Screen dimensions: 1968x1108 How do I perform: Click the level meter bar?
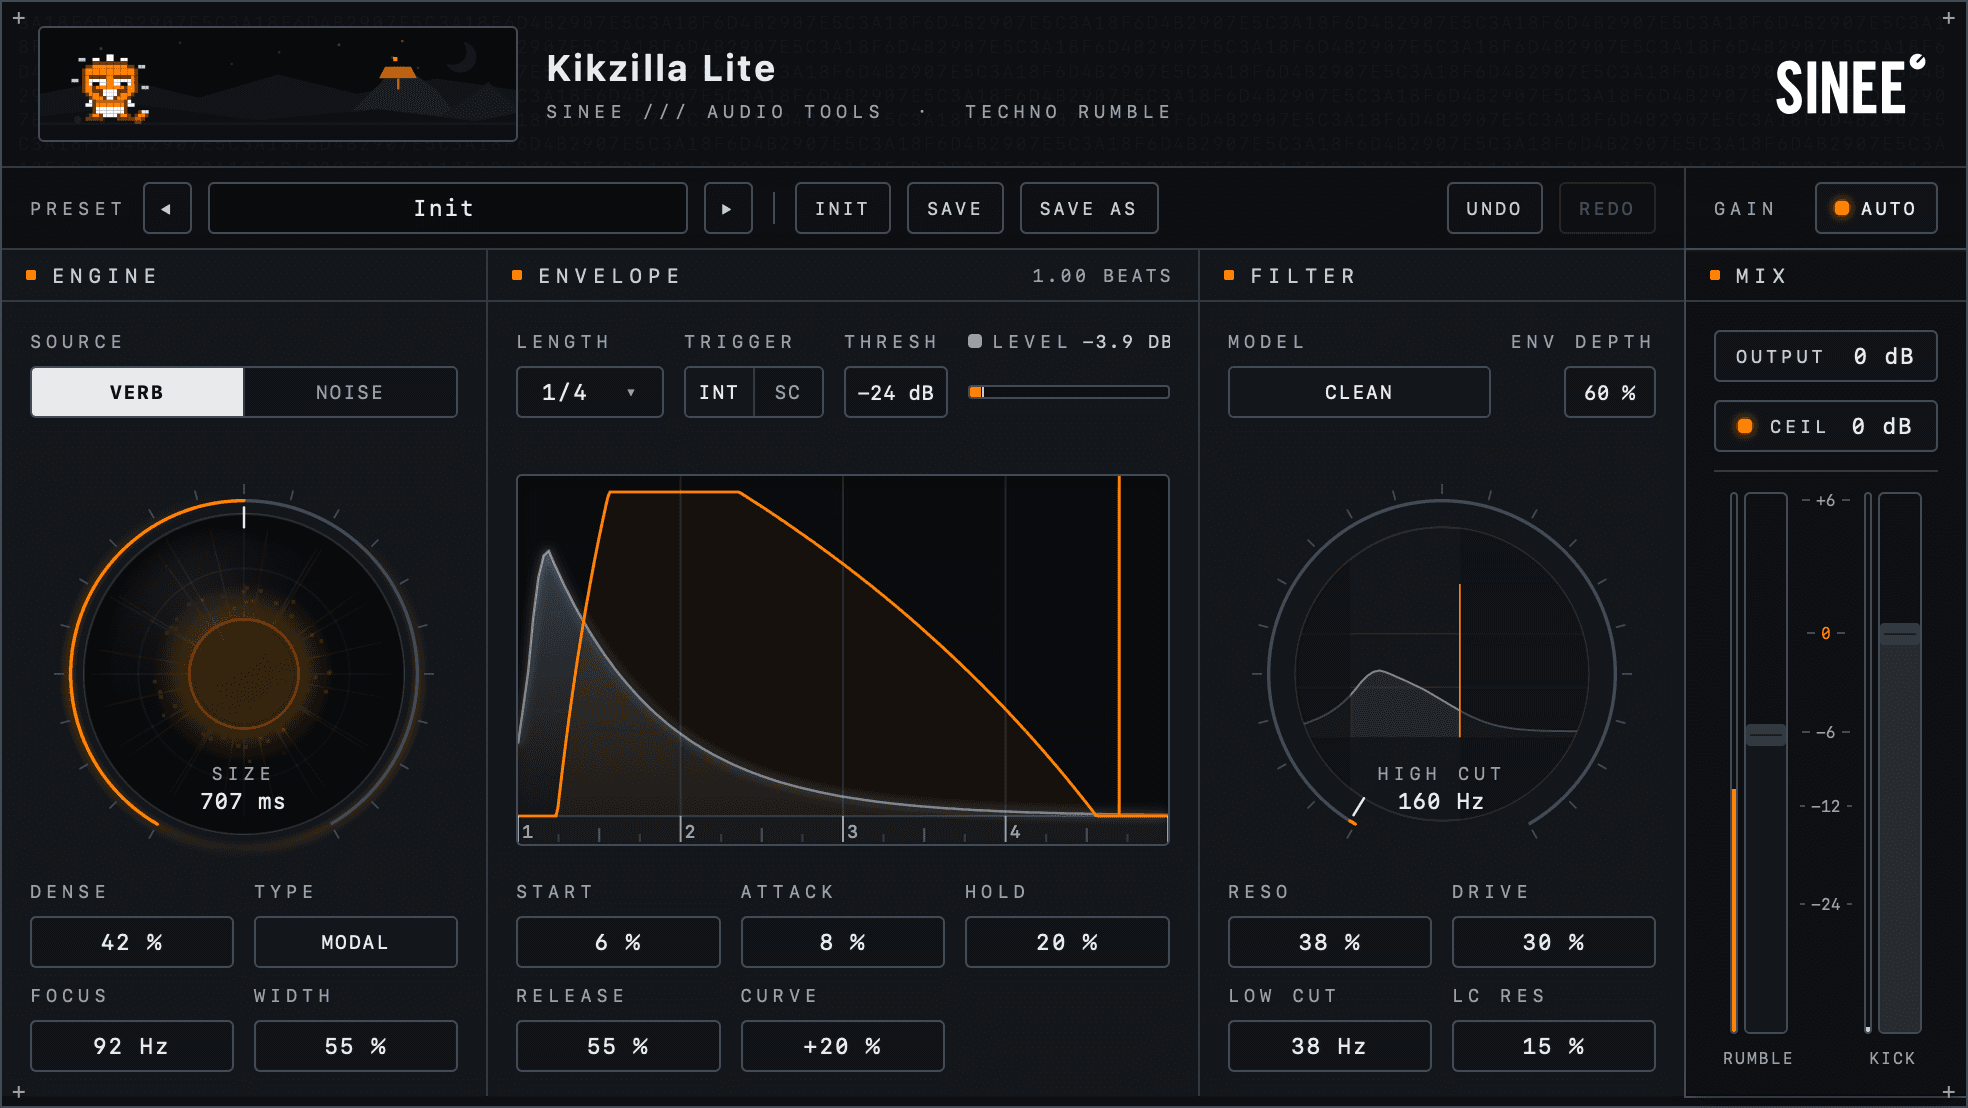(x=1069, y=392)
